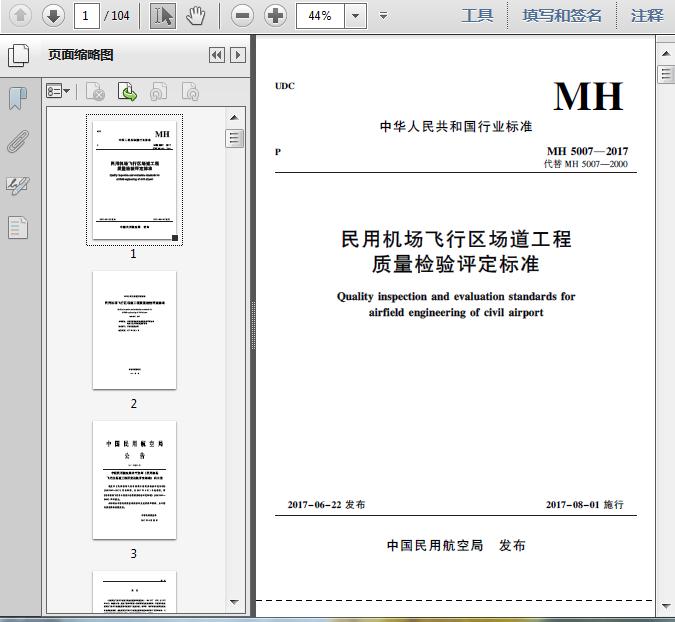The image size is (675, 622).
Task: Toggle the page thumbnails panel icon
Action: point(18,56)
